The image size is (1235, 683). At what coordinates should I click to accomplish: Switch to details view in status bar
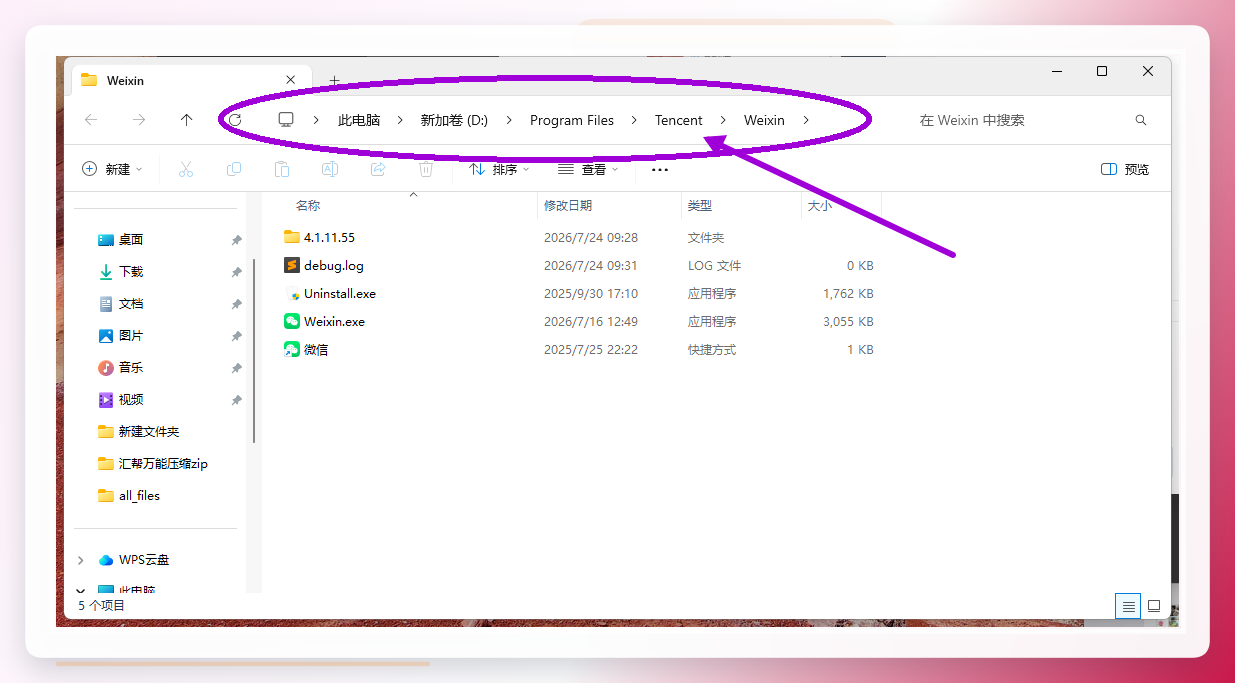(x=1128, y=606)
